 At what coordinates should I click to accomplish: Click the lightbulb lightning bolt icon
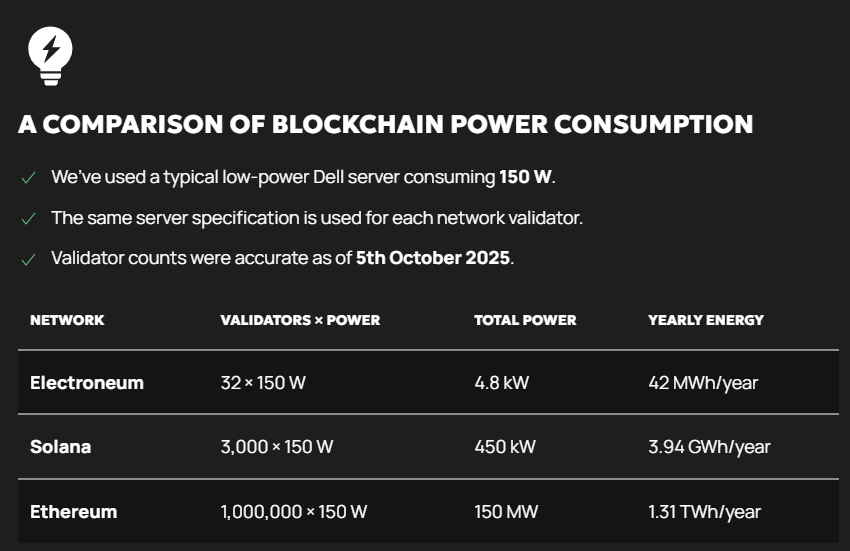[50, 54]
